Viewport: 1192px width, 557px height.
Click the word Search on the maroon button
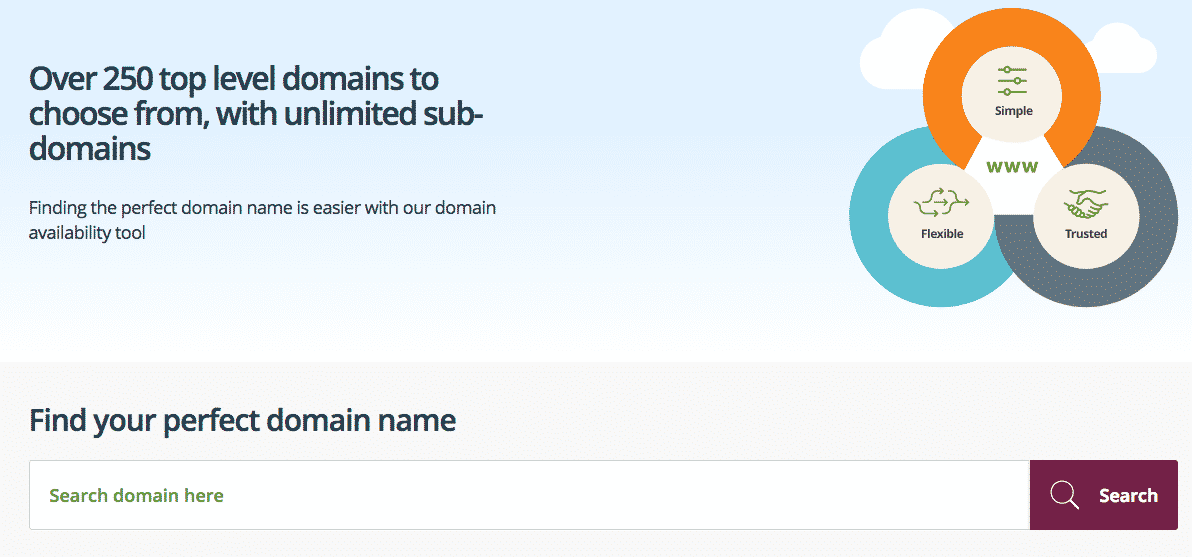1128,495
